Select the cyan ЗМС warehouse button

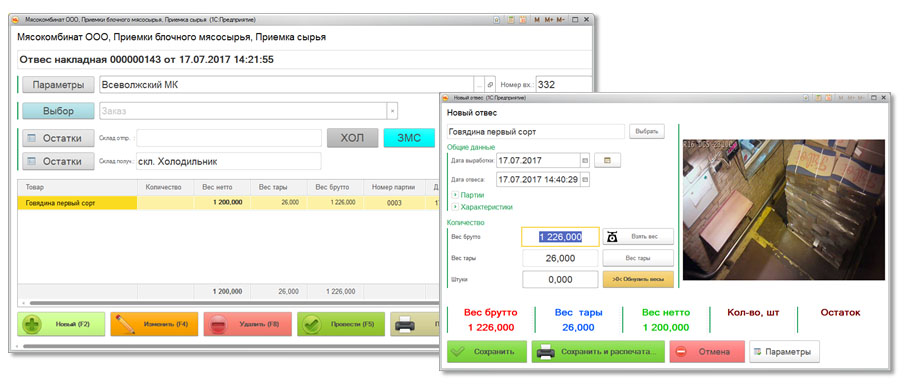click(x=409, y=138)
